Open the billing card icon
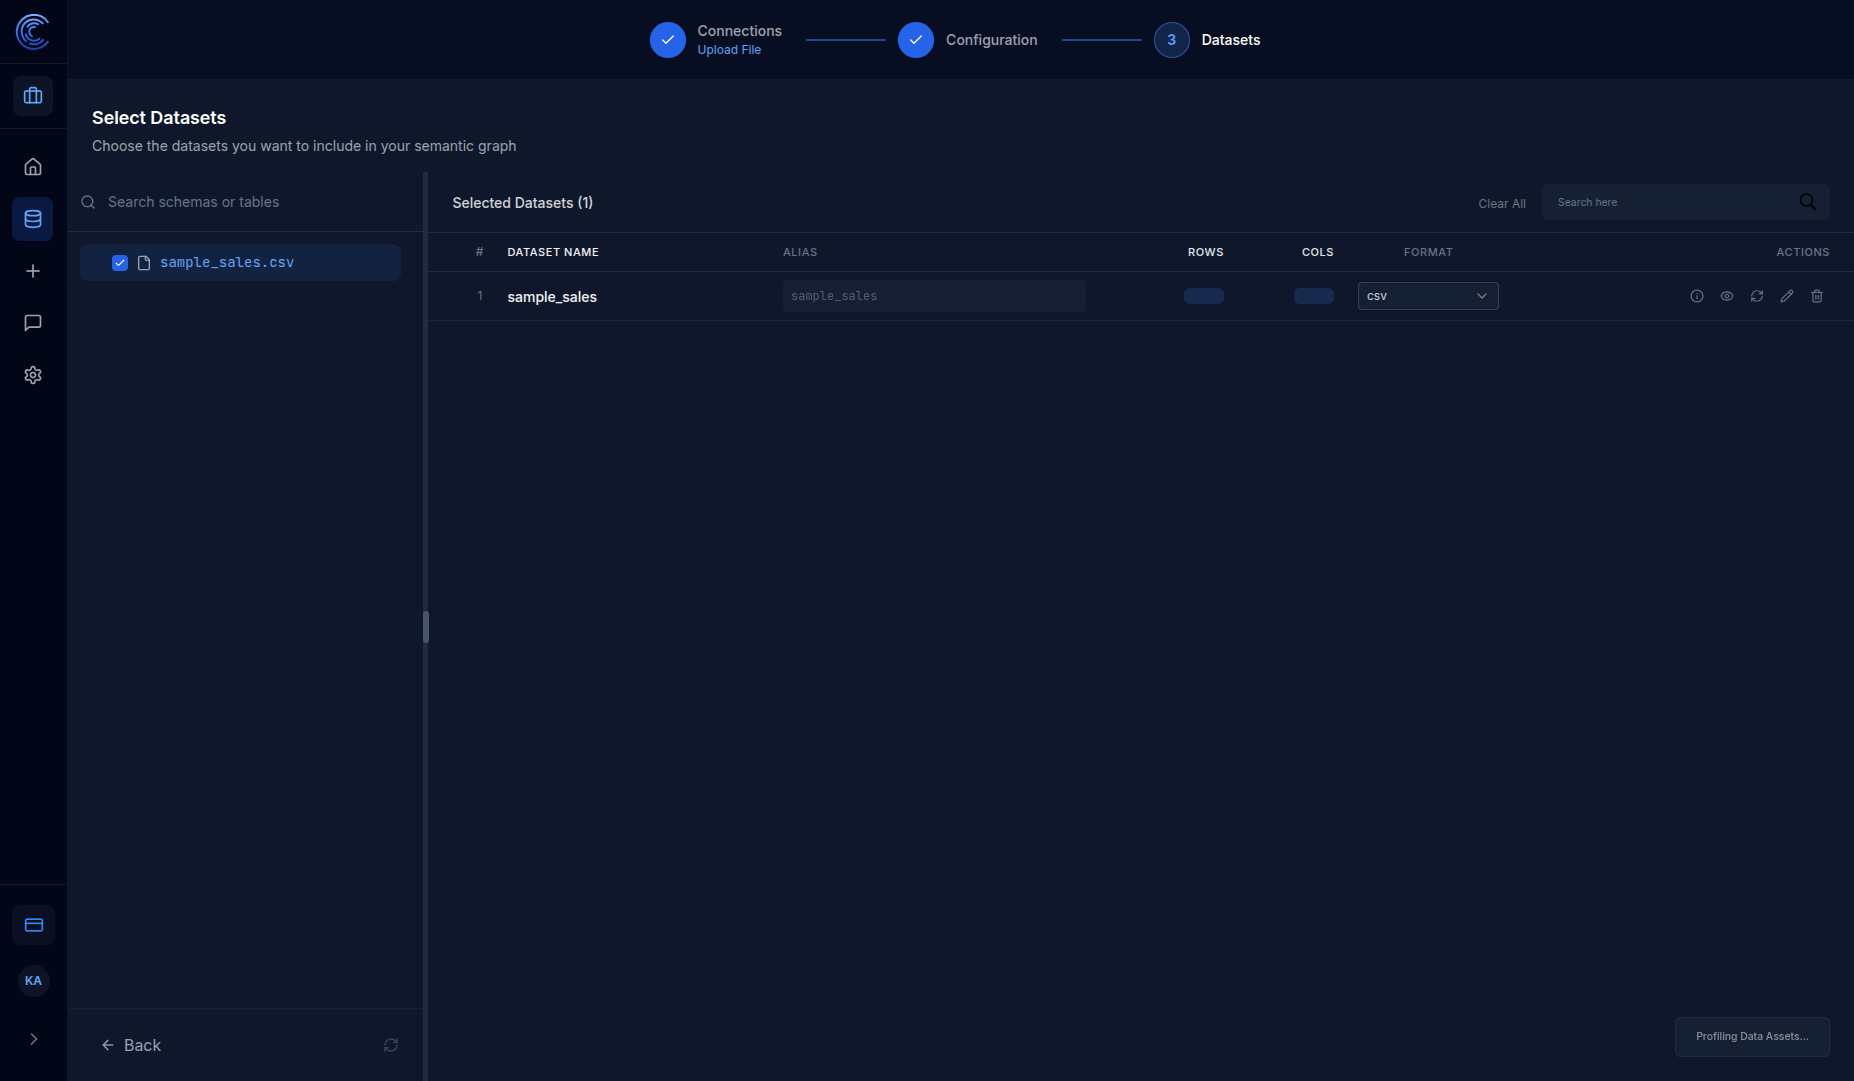 [x=33, y=925]
